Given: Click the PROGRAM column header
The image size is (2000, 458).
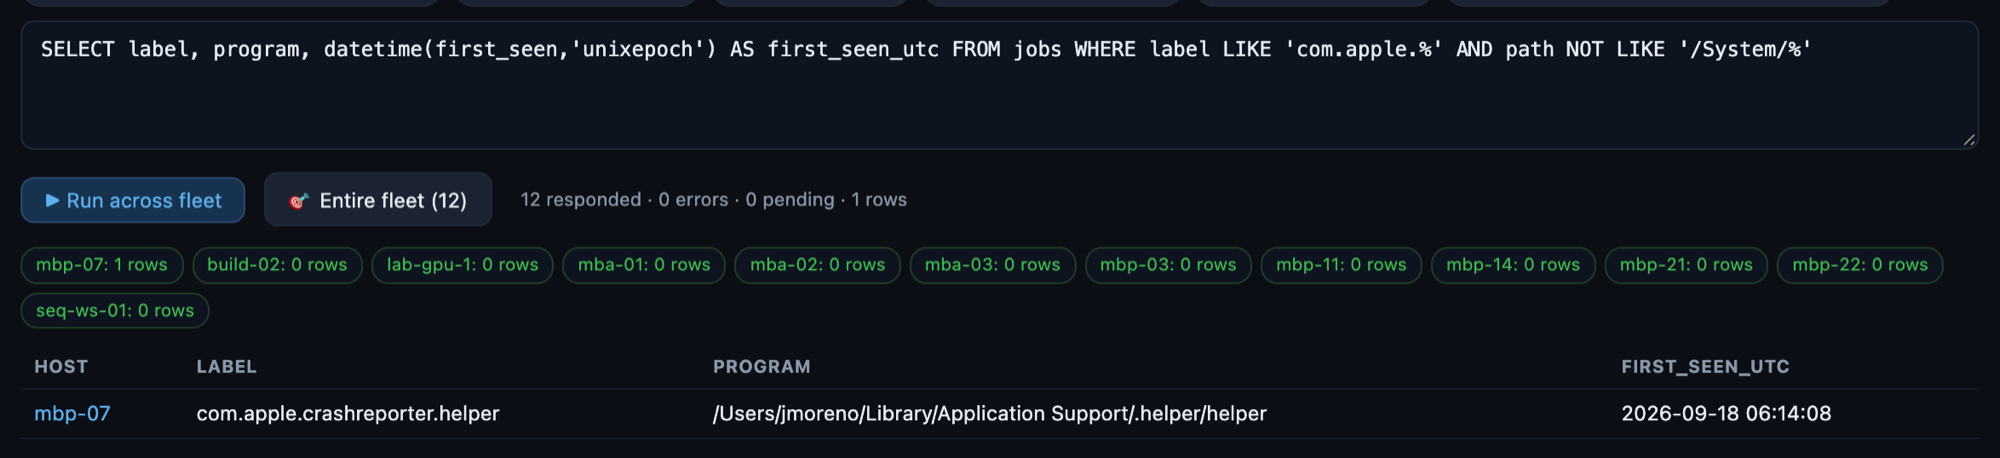Looking at the screenshot, I should [x=761, y=367].
